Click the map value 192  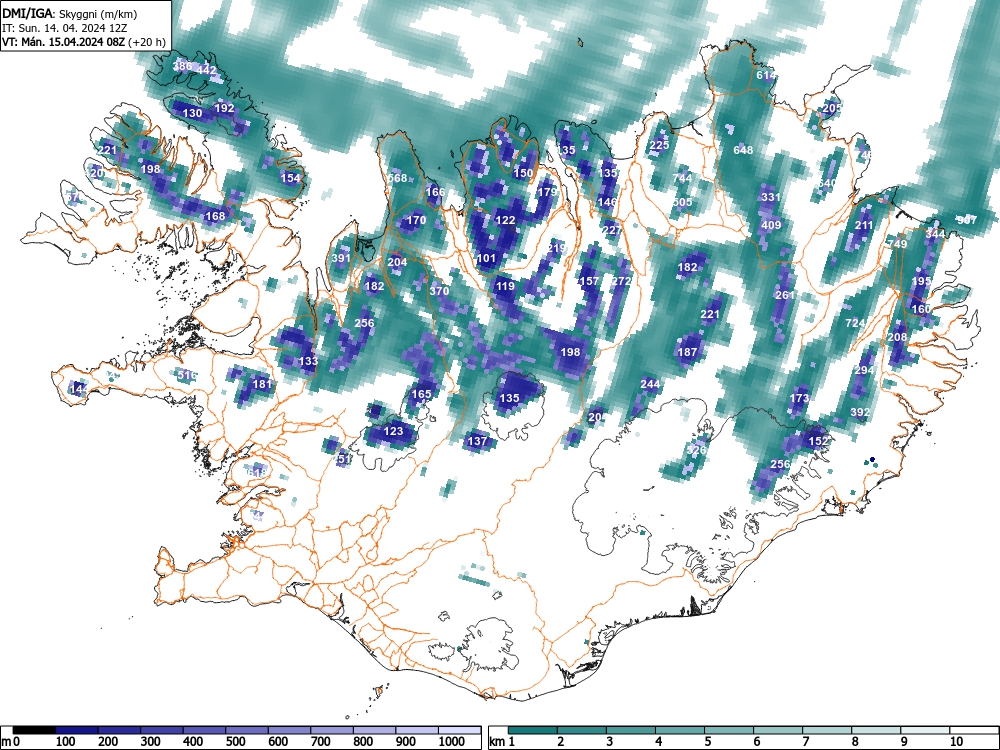(224, 108)
